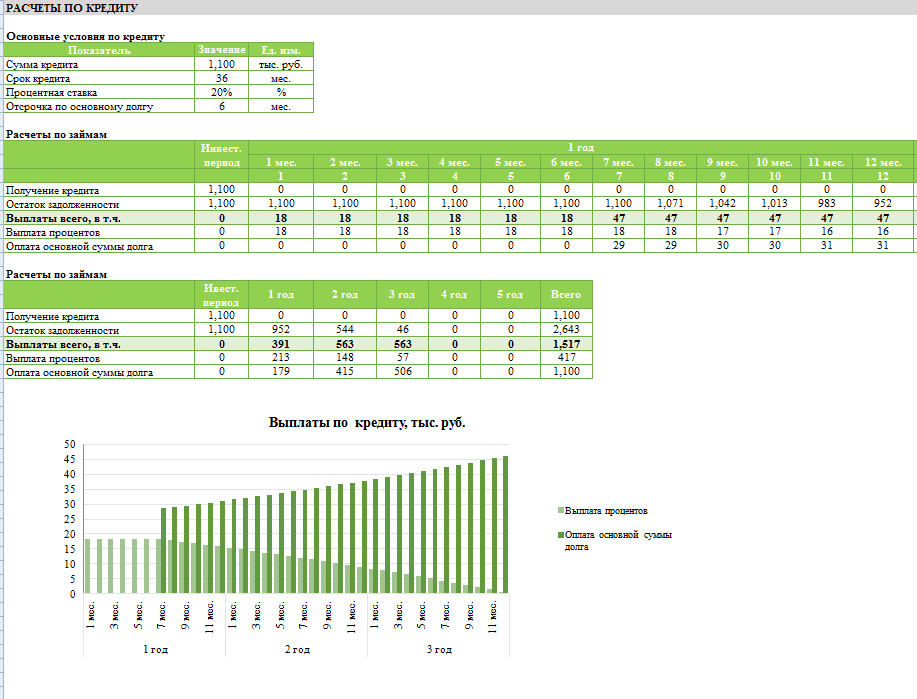Viewport: 917px width, 699px height.
Task: Select '563' total payments under 2 год
Action: coord(344,344)
